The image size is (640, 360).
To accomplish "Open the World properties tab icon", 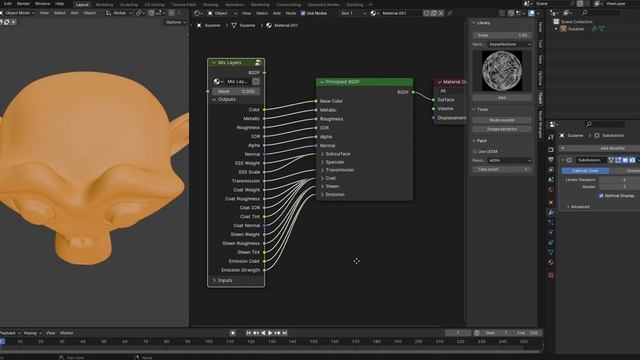I will [x=551, y=190].
